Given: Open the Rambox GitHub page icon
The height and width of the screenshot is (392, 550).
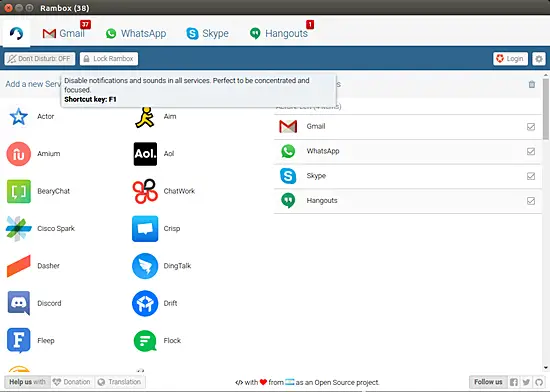Looking at the screenshot, I should 539,382.
